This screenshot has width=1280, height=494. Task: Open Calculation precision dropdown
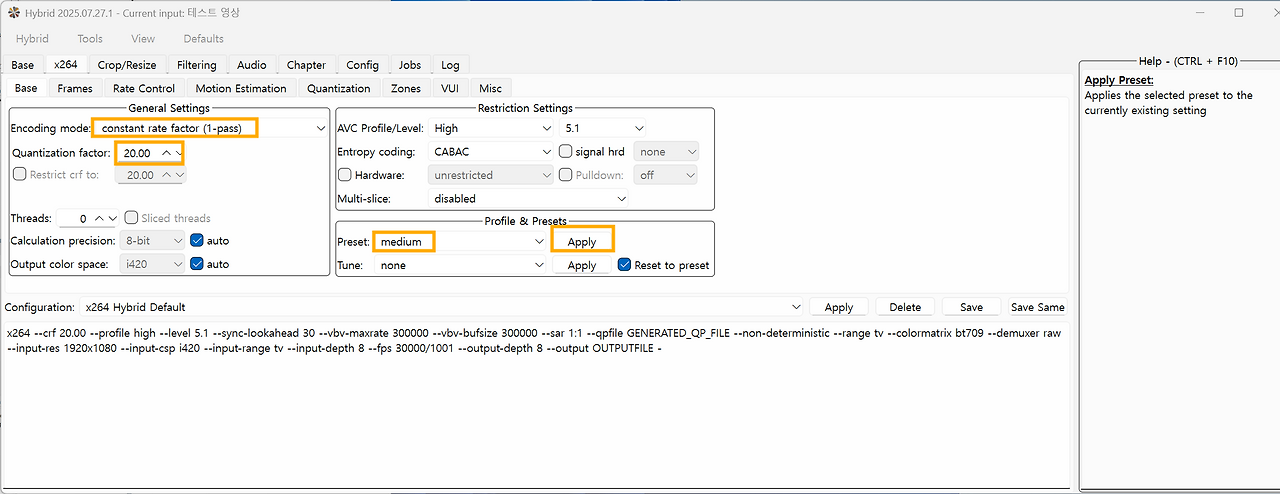click(153, 241)
